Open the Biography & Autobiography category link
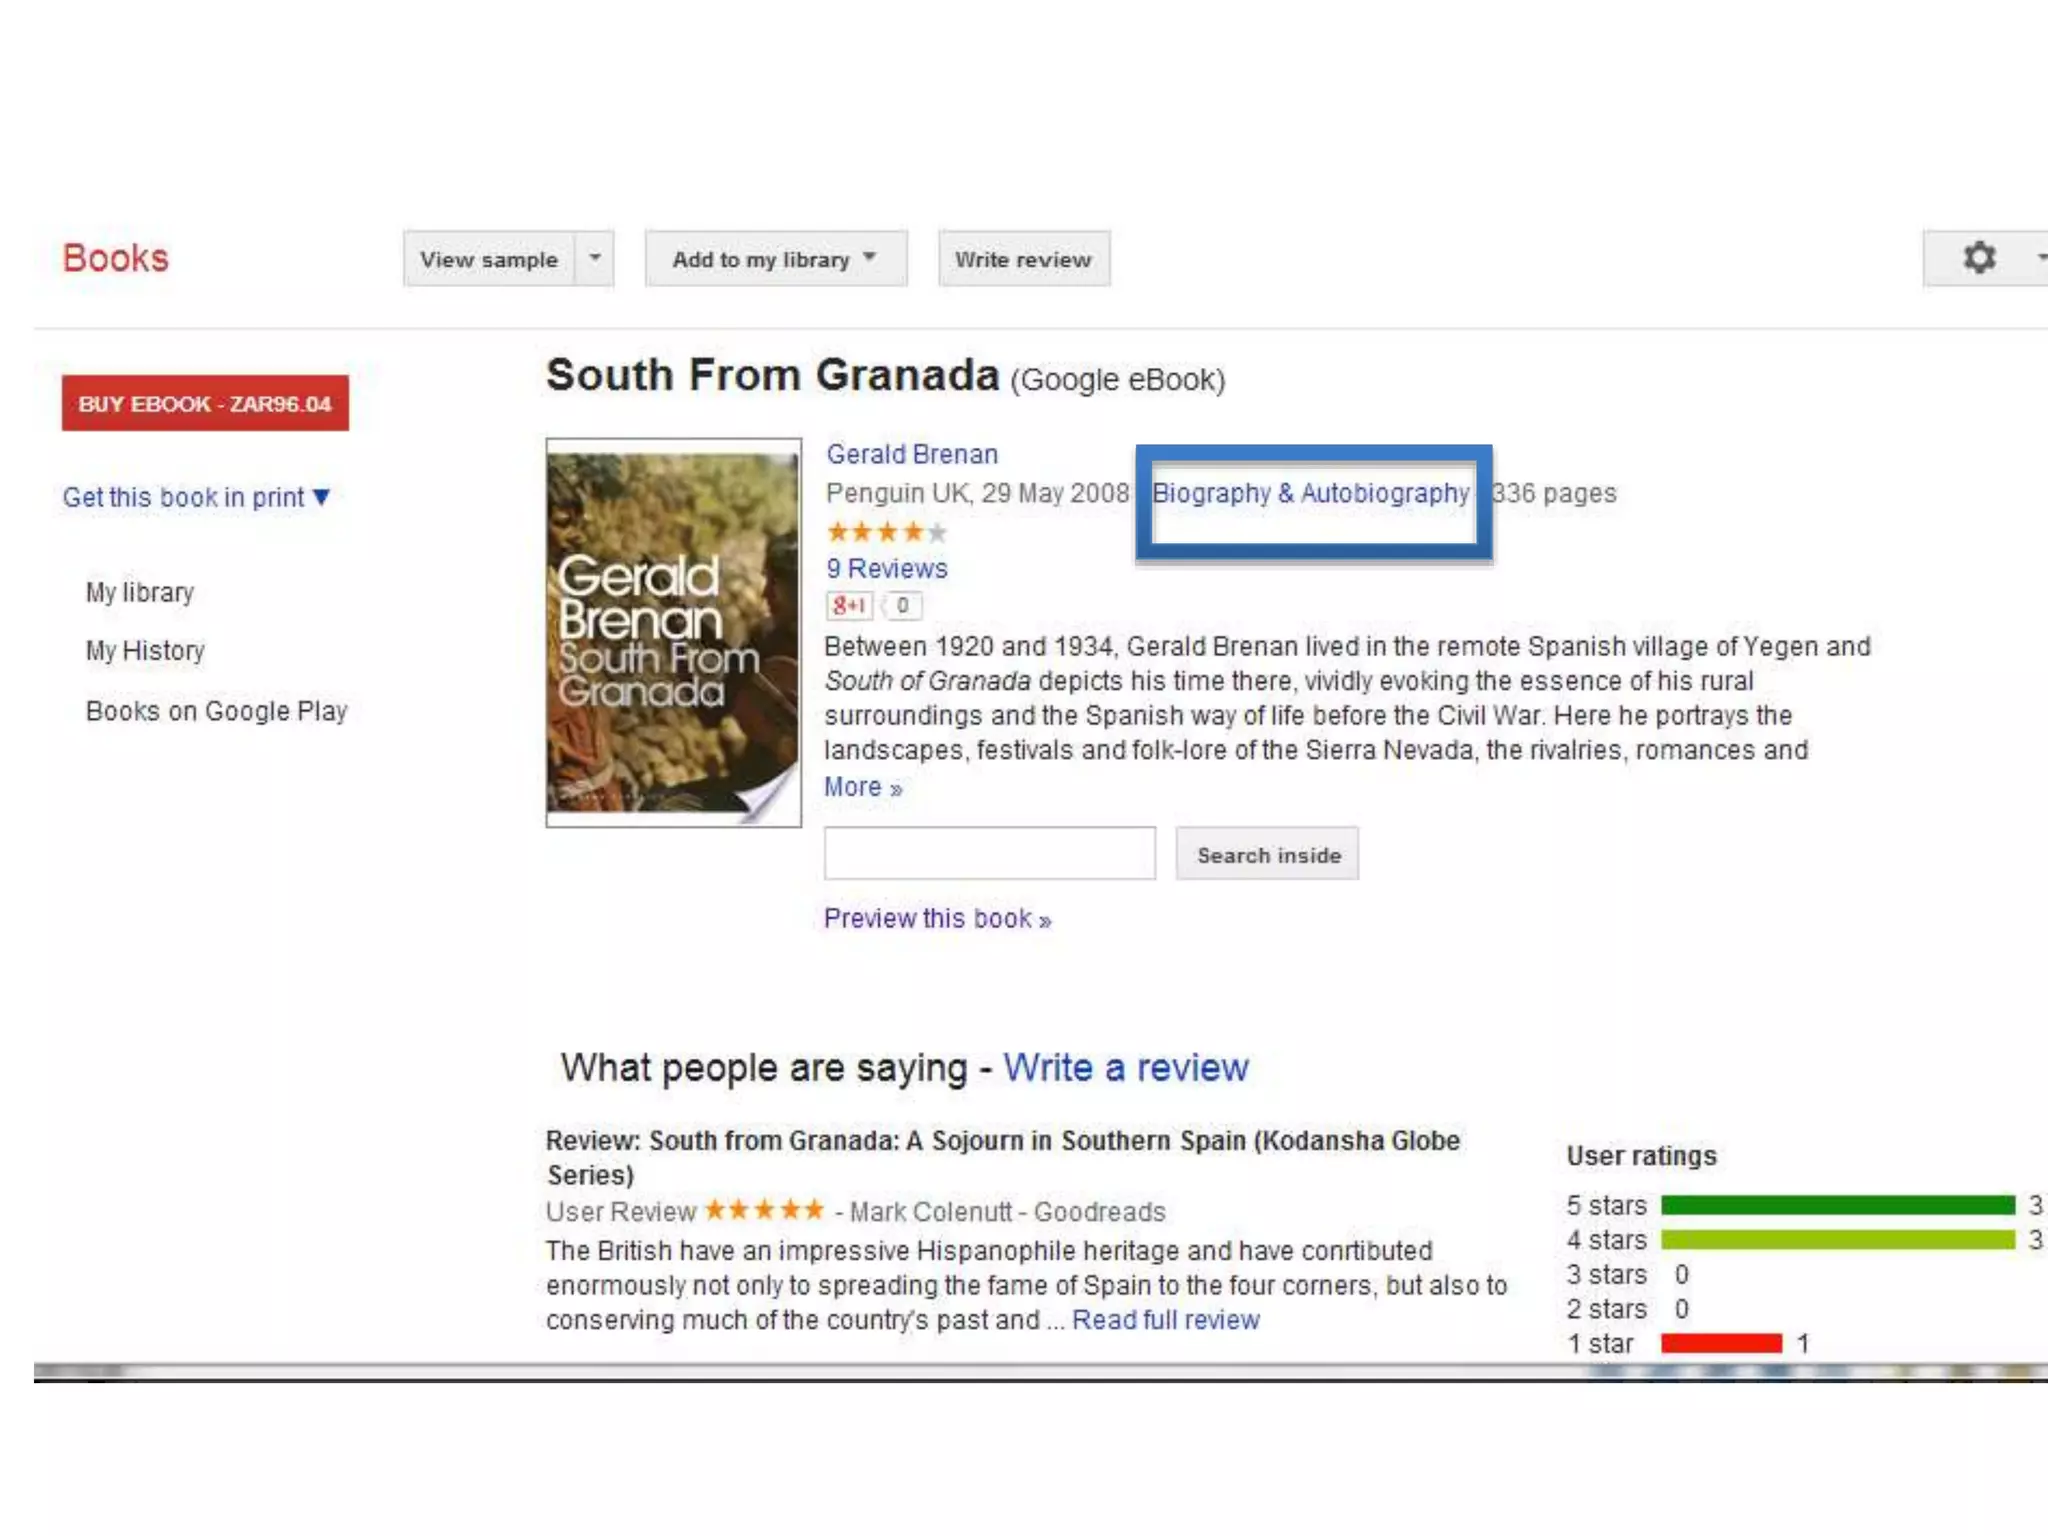2048x1536 pixels. coord(1310,493)
